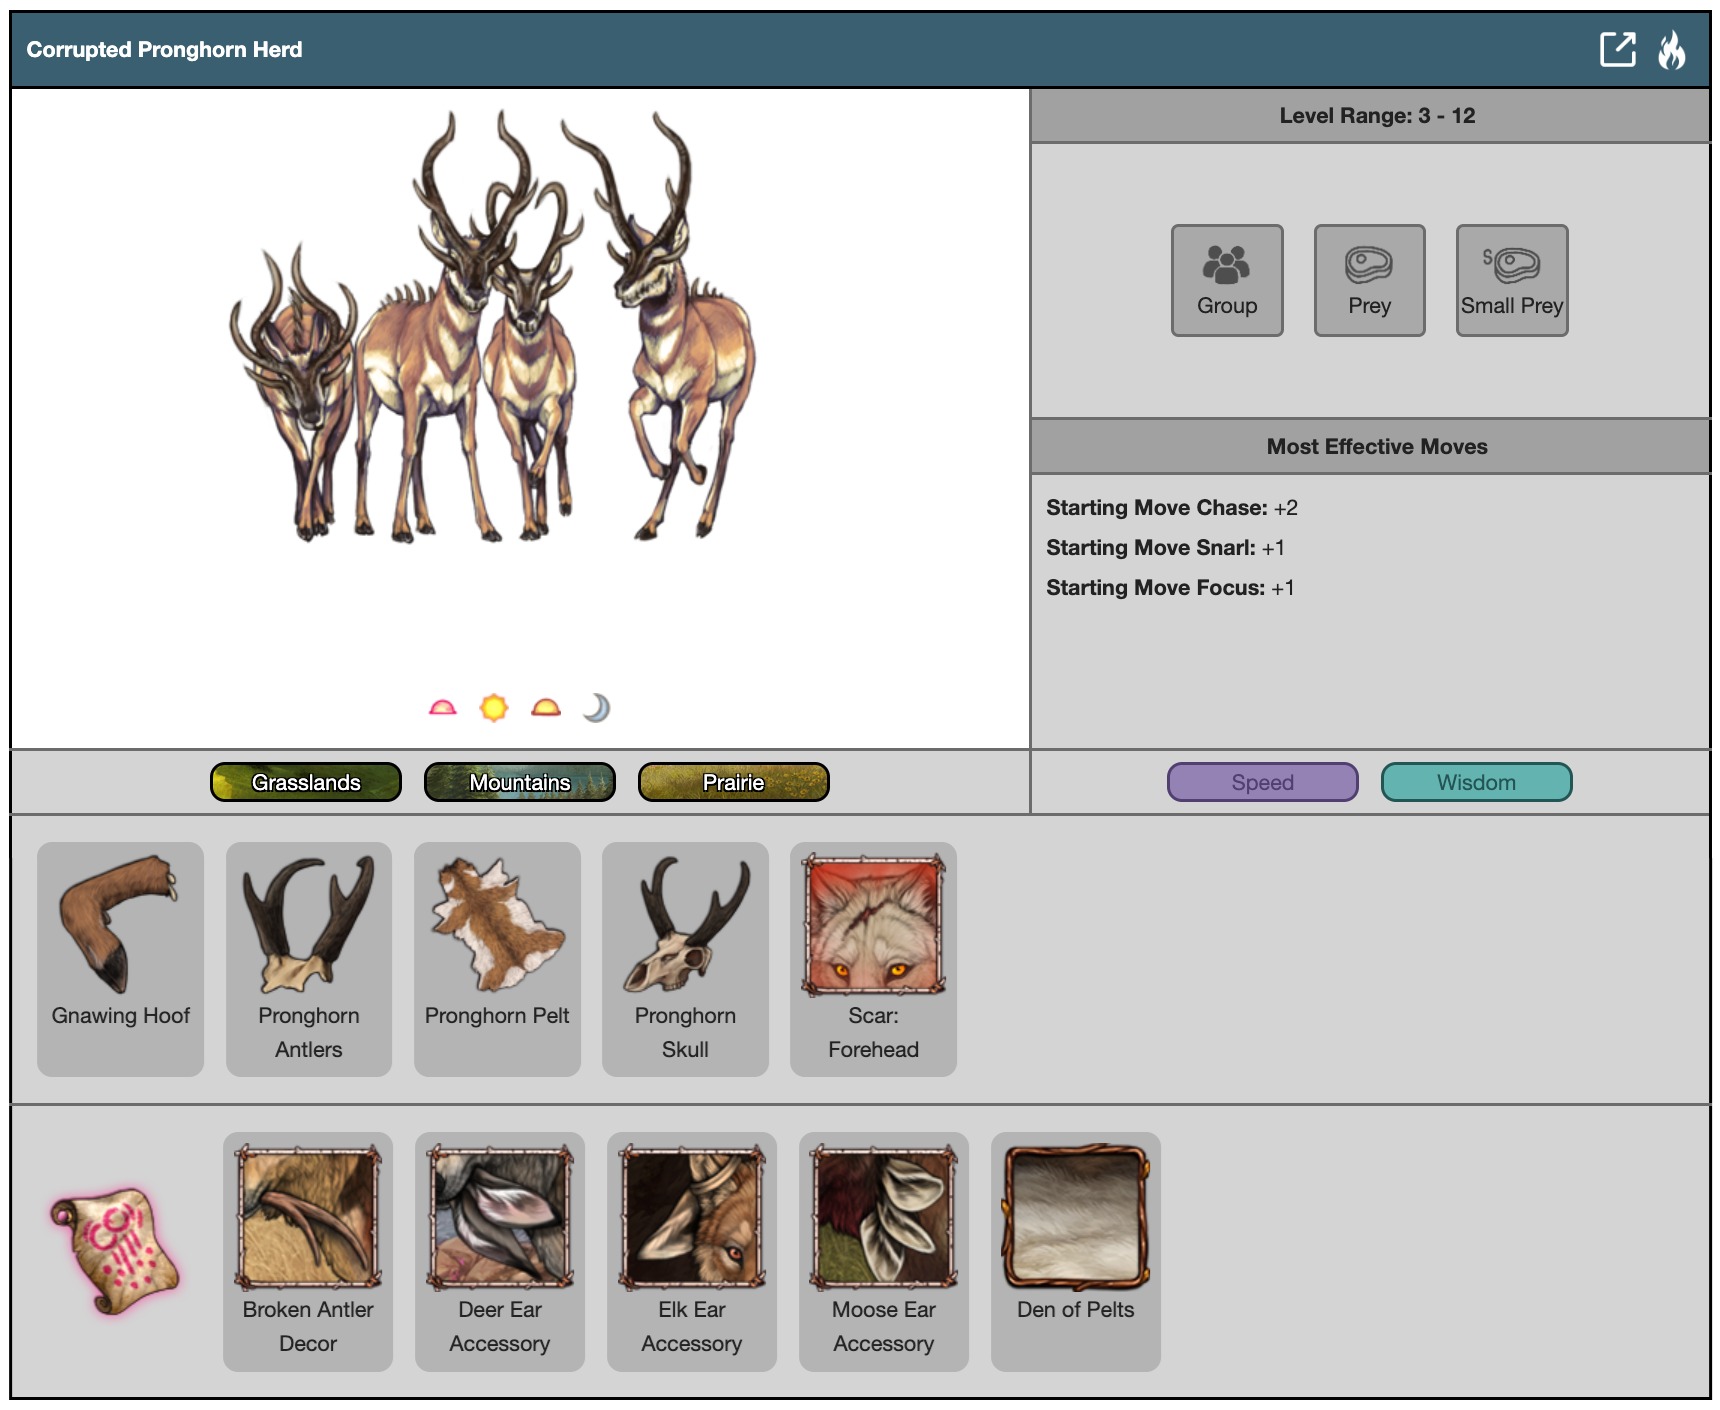Select the teal Wisdom stat badge
This screenshot has height=1410, width=1720.
(x=1476, y=782)
